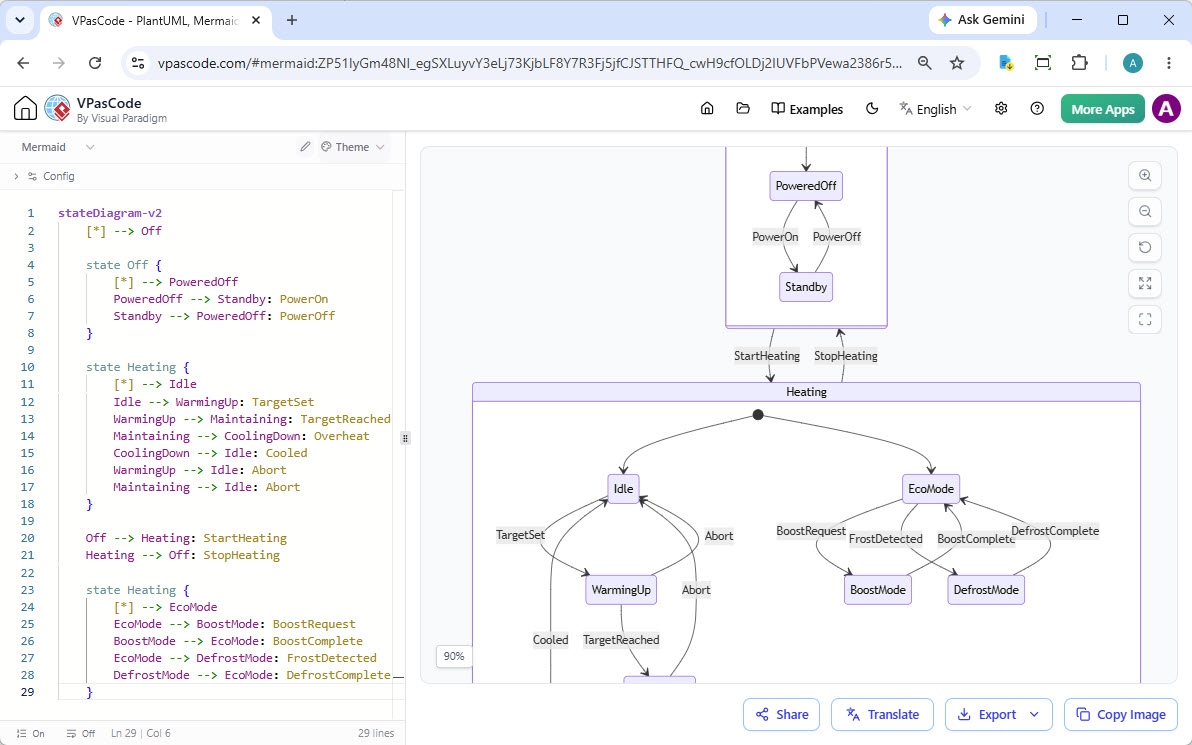Click the Idle state node
This screenshot has width=1192, height=745.
pyautogui.click(x=623, y=489)
